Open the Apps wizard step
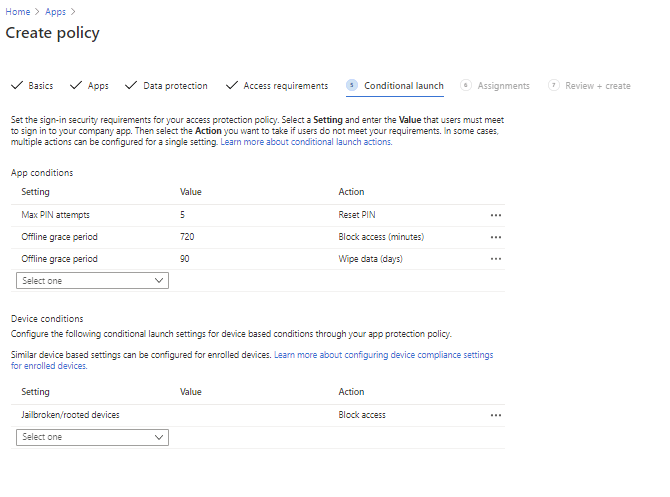The width and height of the screenshot is (670, 497). pos(98,86)
